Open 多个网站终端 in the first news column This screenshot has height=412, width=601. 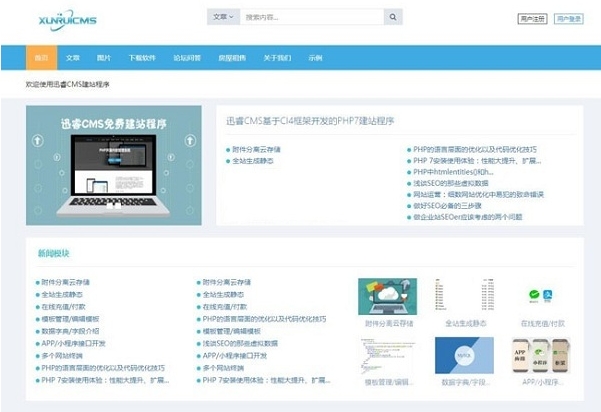point(62,356)
